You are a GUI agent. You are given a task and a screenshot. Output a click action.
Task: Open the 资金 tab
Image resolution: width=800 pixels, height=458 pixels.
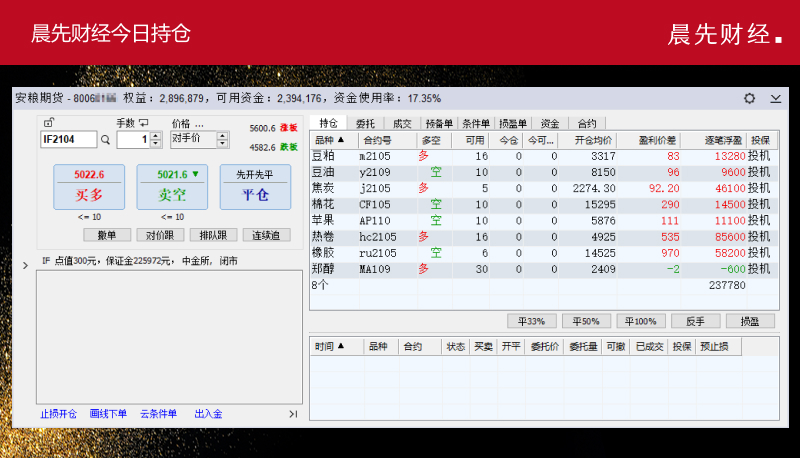pyautogui.click(x=549, y=123)
